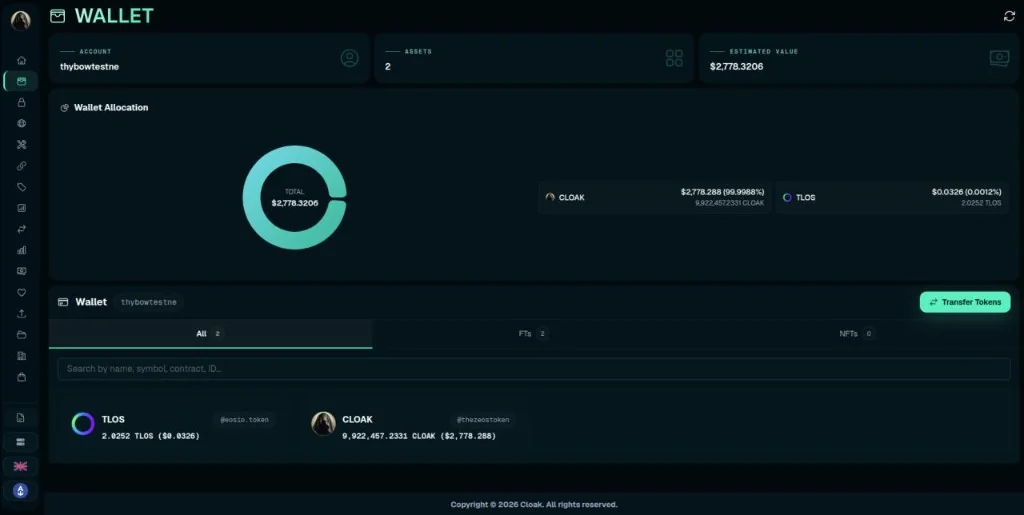Open the shopping bag icon in sidebar

22,377
